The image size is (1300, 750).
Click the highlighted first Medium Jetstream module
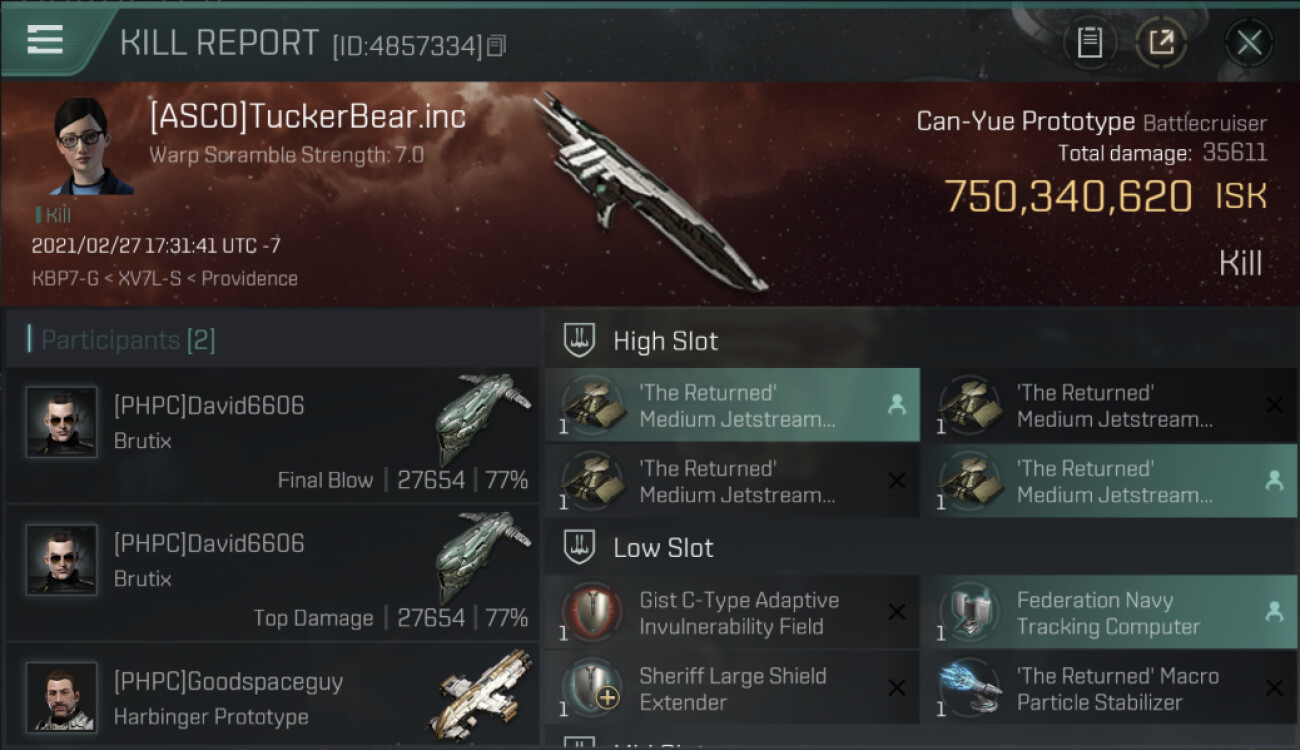point(732,405)
